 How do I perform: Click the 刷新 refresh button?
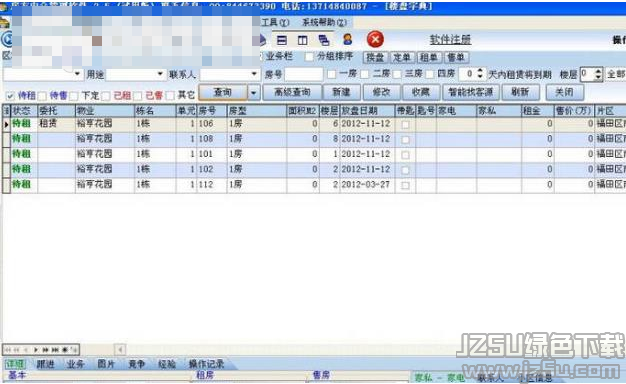(521, 93)
